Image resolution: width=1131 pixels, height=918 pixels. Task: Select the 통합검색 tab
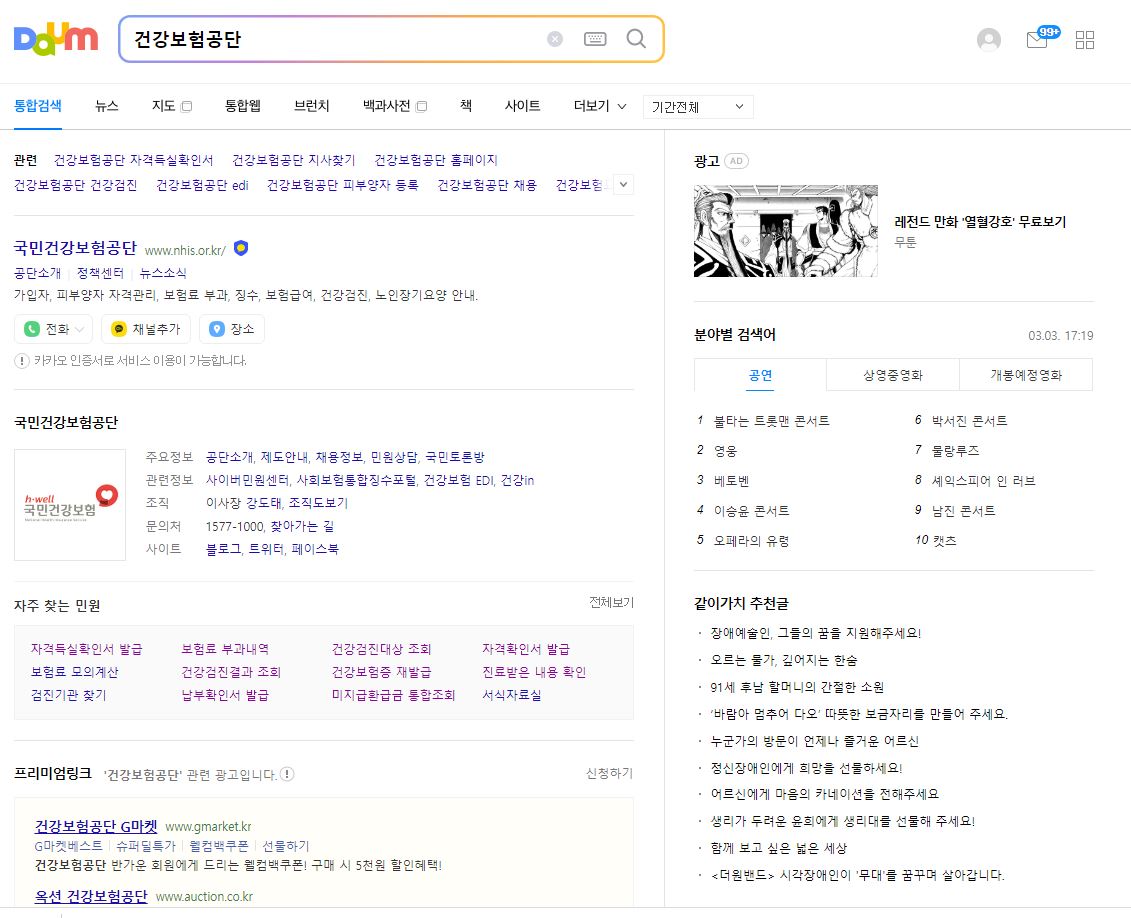(x=38, y=106)
